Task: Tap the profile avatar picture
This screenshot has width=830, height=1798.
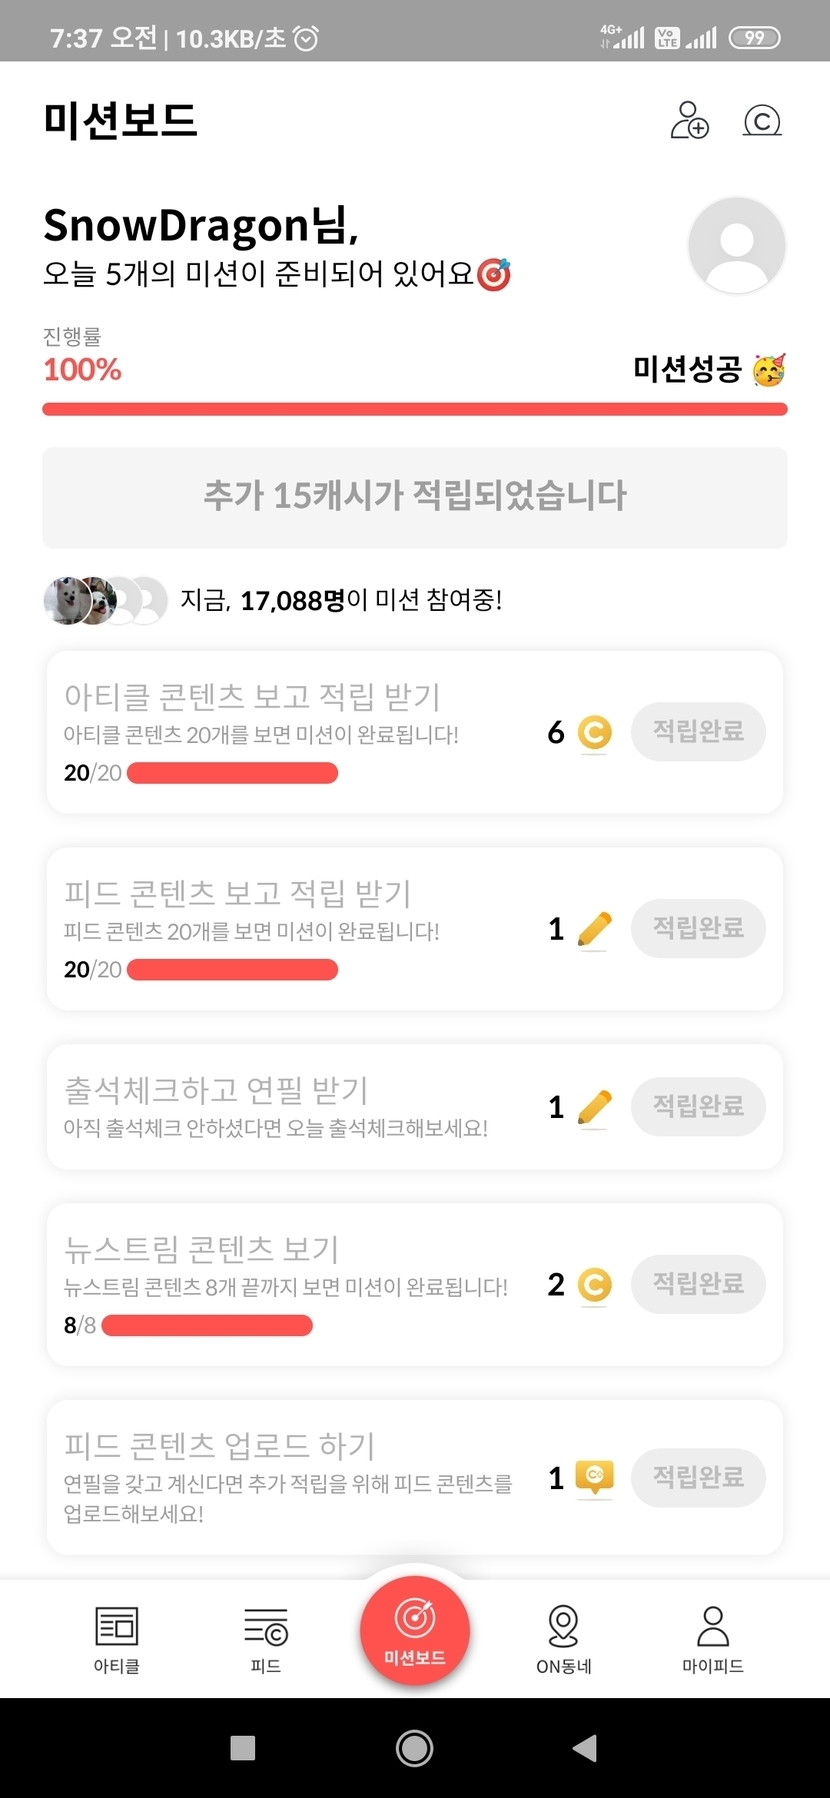Action: click(737, 246)
